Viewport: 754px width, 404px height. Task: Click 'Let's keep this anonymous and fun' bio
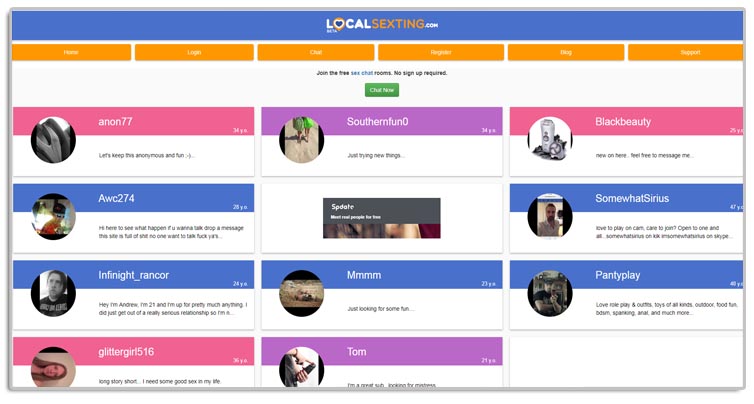pos(147,155)
